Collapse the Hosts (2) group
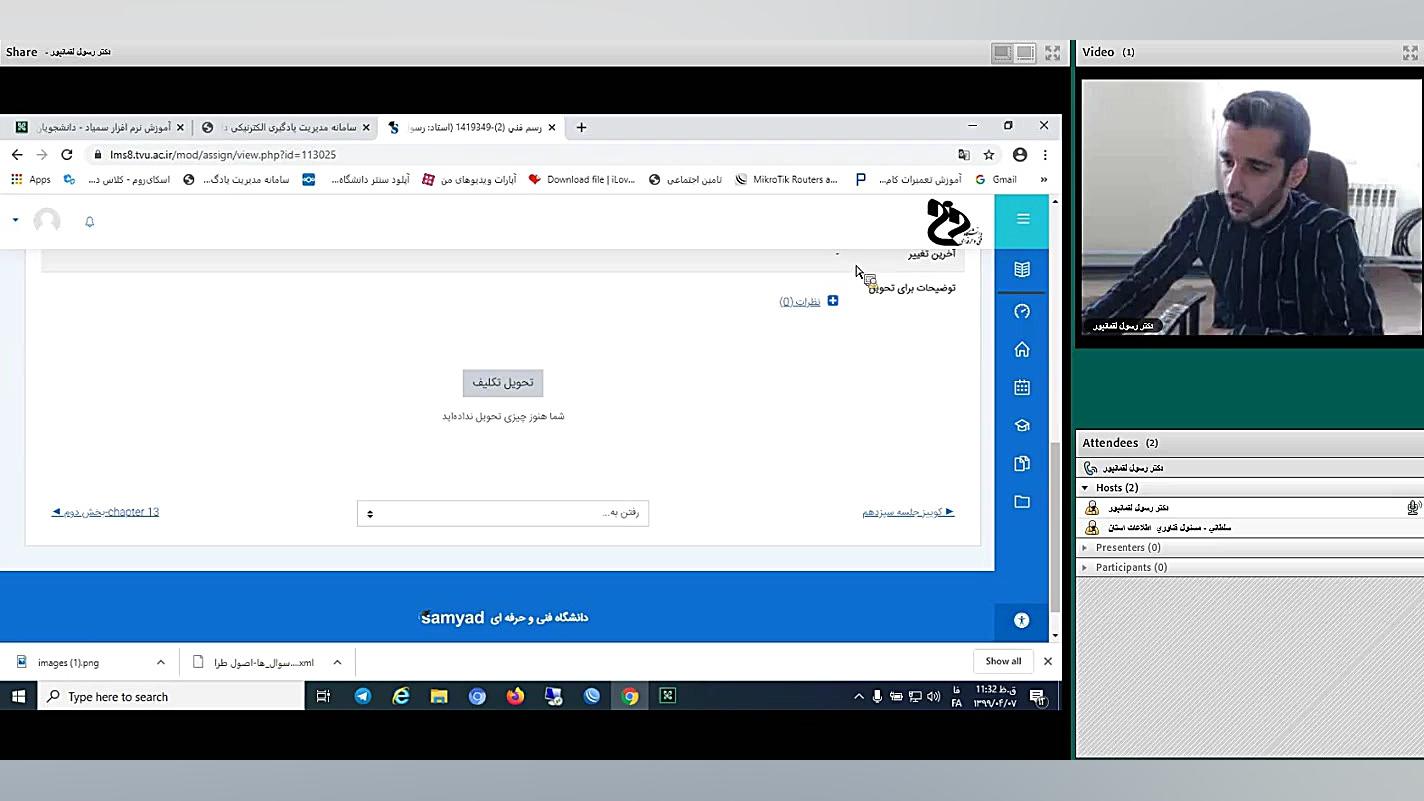This screenshot has height=801, width=1424. [1085, 488]
